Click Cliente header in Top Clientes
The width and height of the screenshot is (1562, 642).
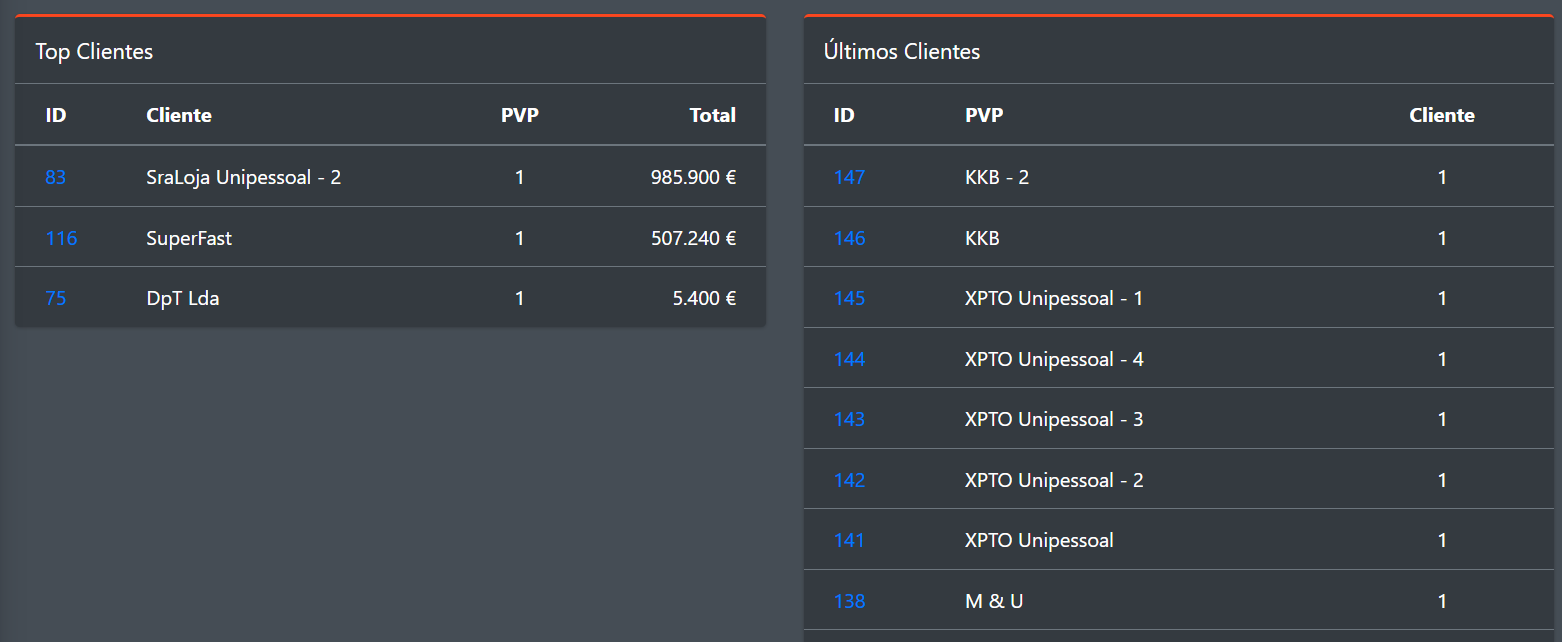179,115
